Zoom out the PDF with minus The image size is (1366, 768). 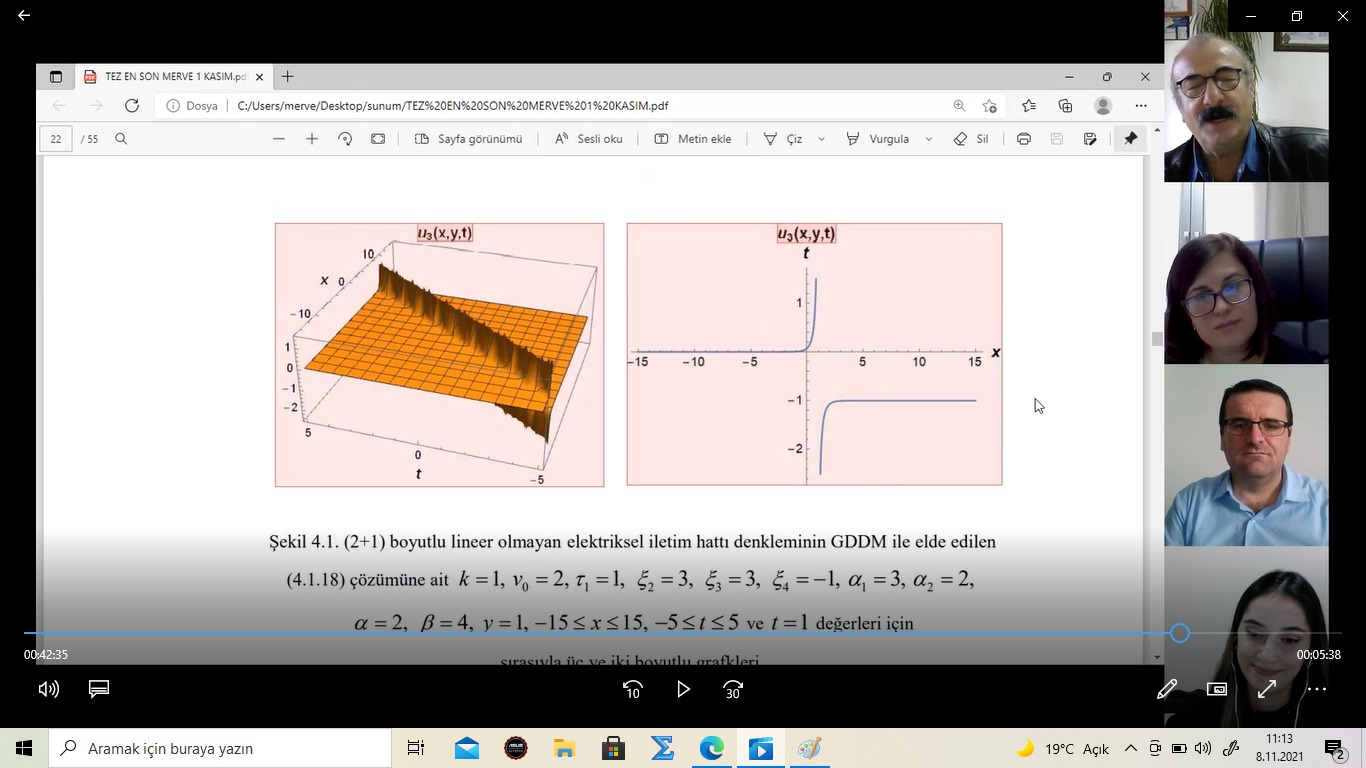pos(279,139)
